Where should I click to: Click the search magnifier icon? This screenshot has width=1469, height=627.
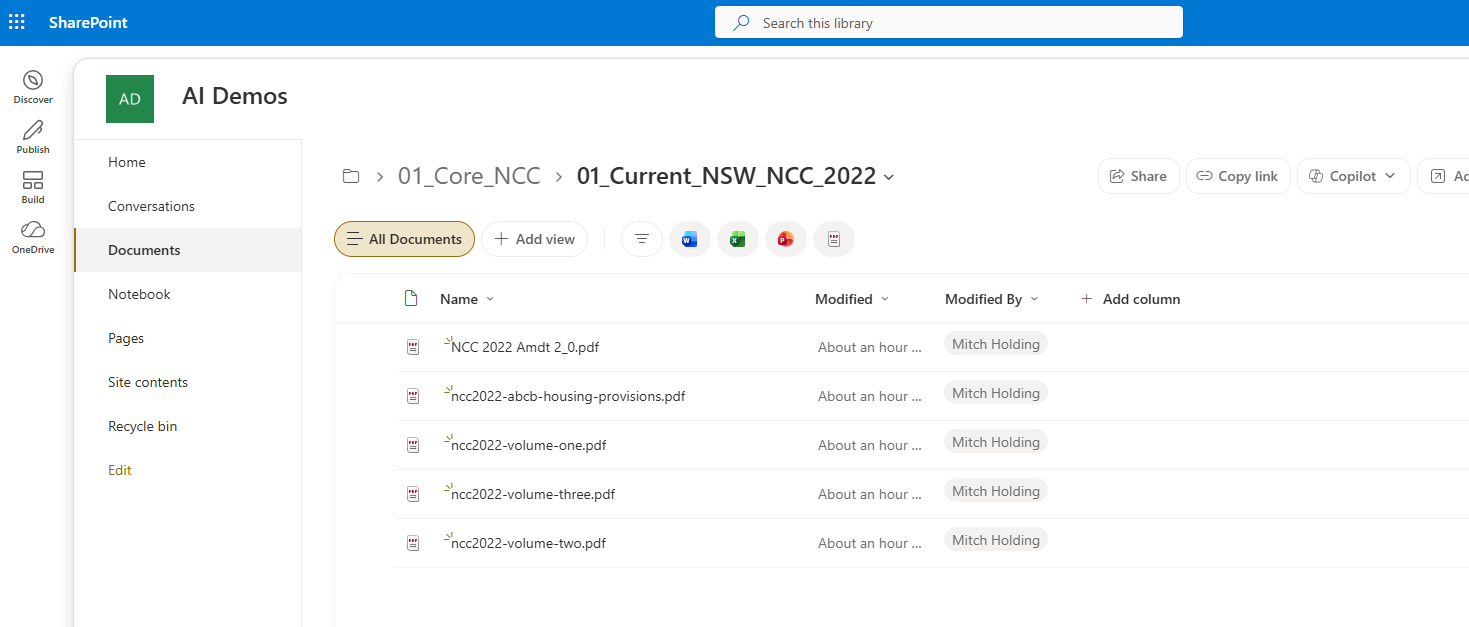click(741, 22)
